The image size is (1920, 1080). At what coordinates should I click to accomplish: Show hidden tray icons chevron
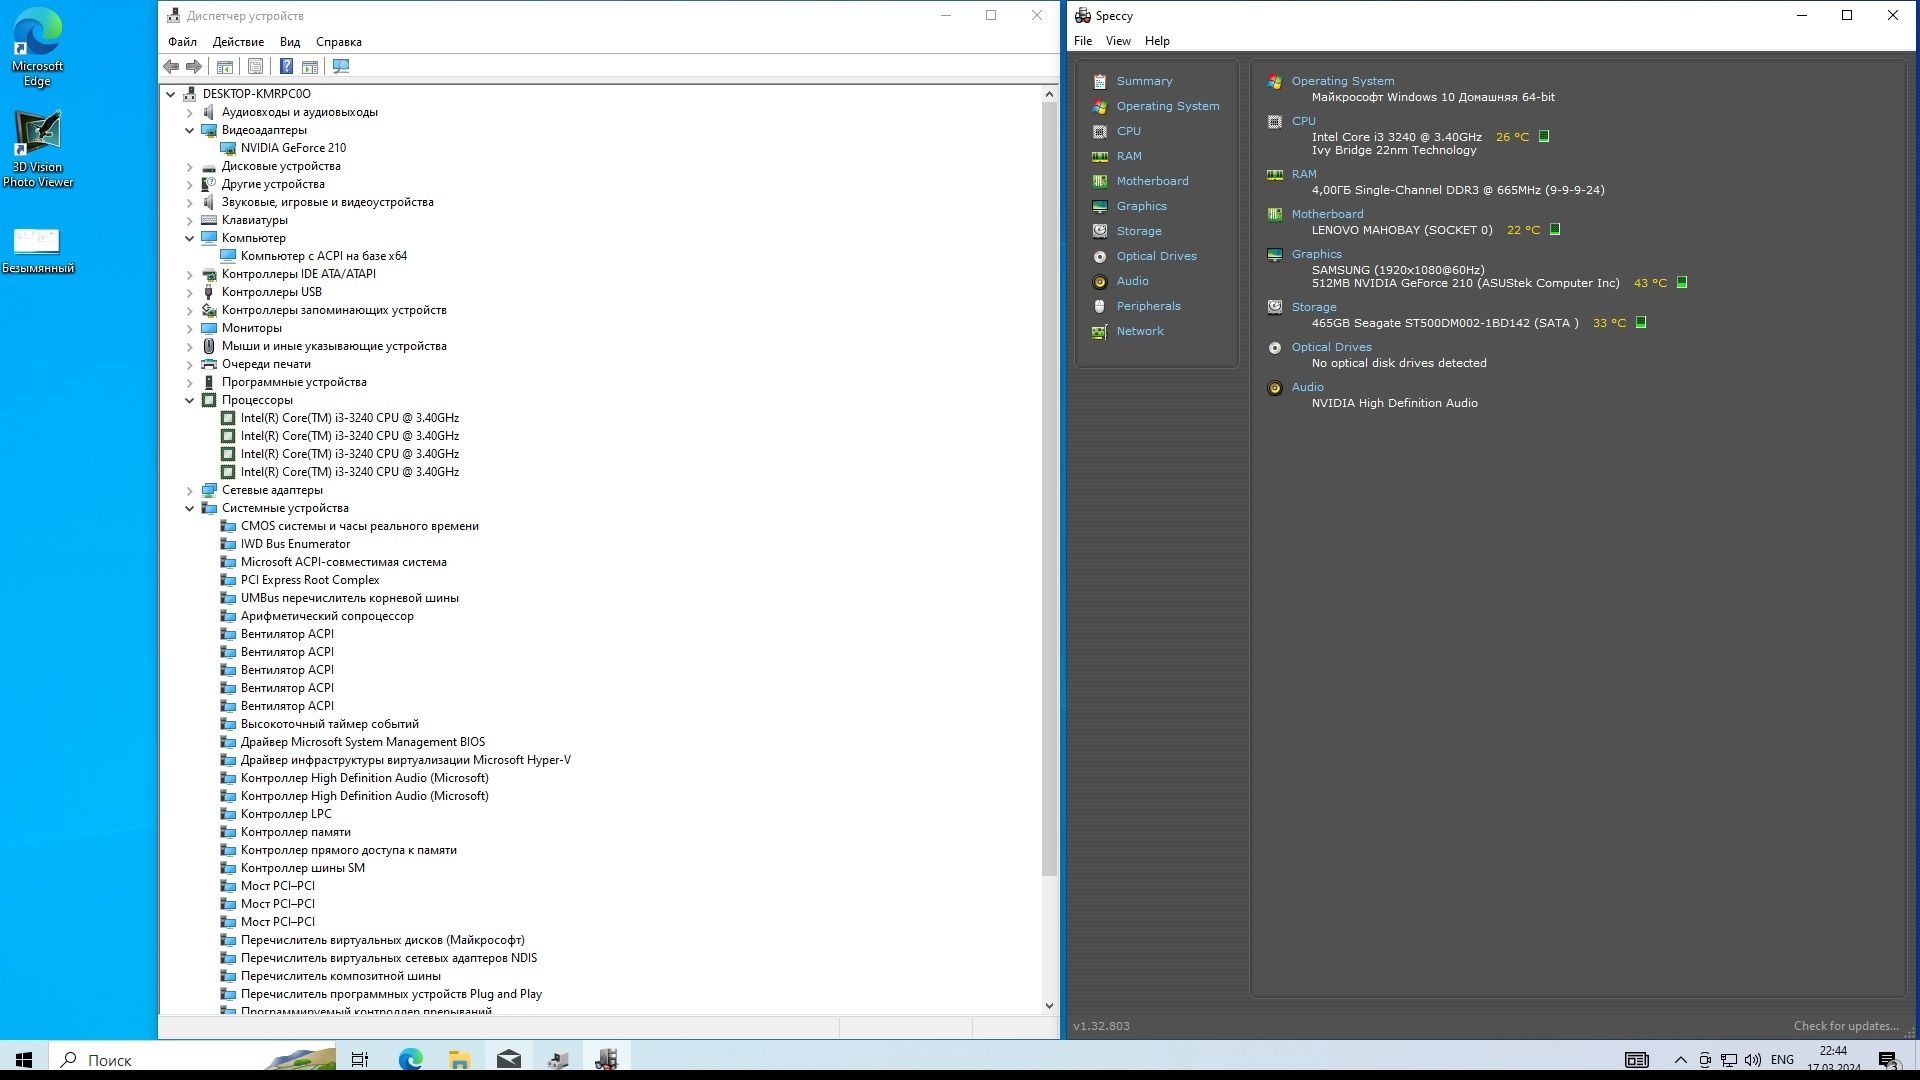coord(1680,1060)
